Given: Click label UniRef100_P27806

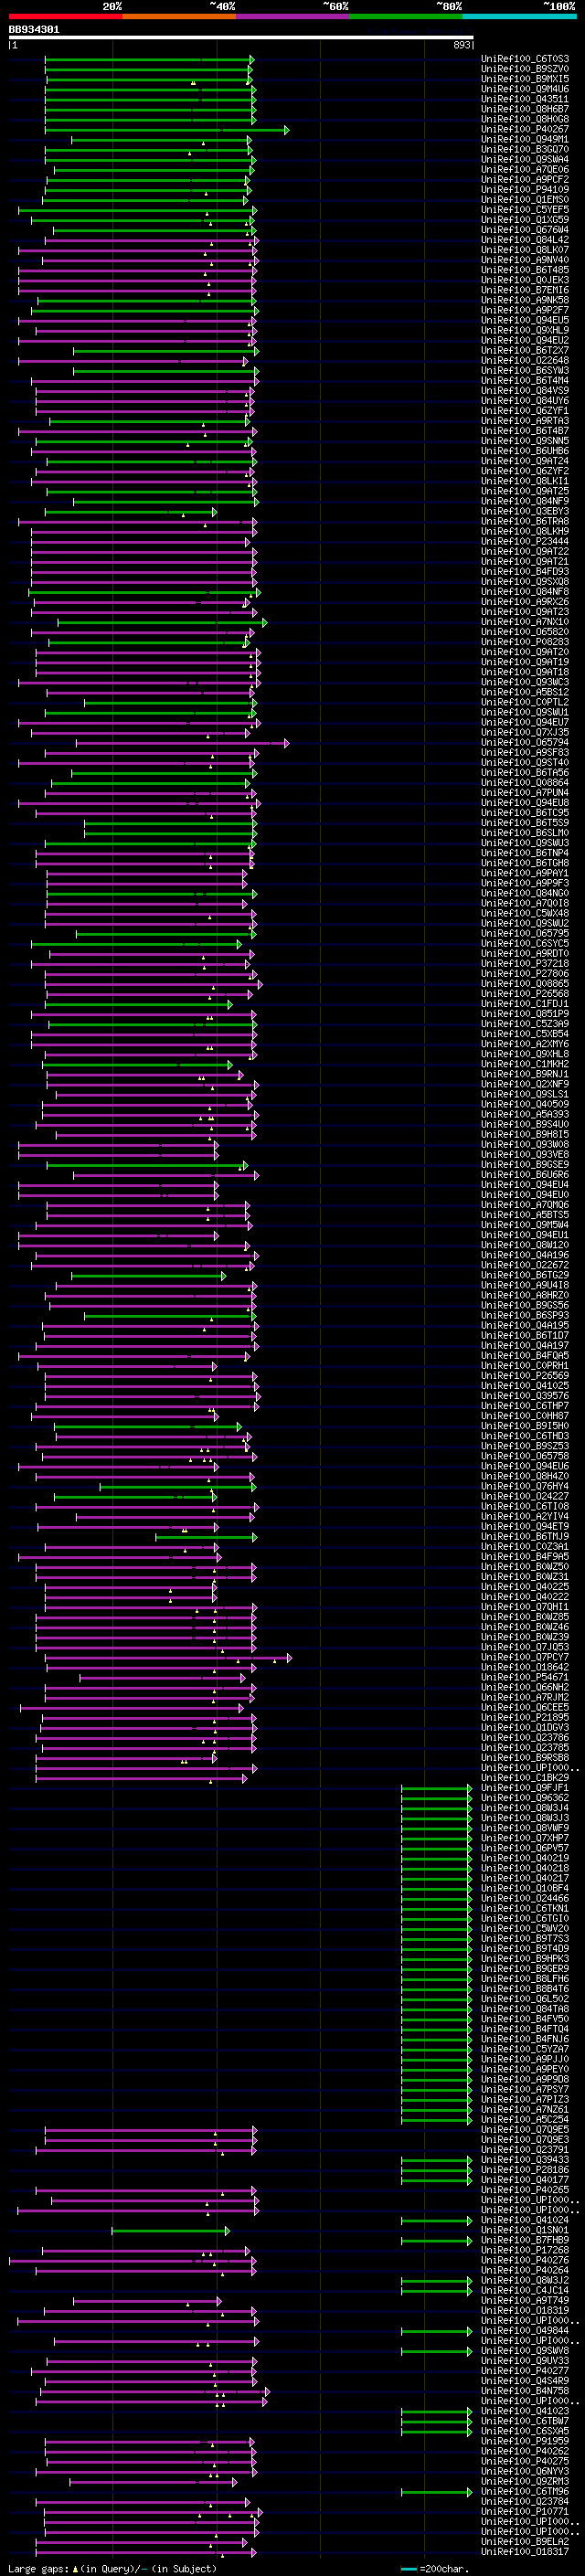Looking at the screenshot, I should [x=525, y=974].
